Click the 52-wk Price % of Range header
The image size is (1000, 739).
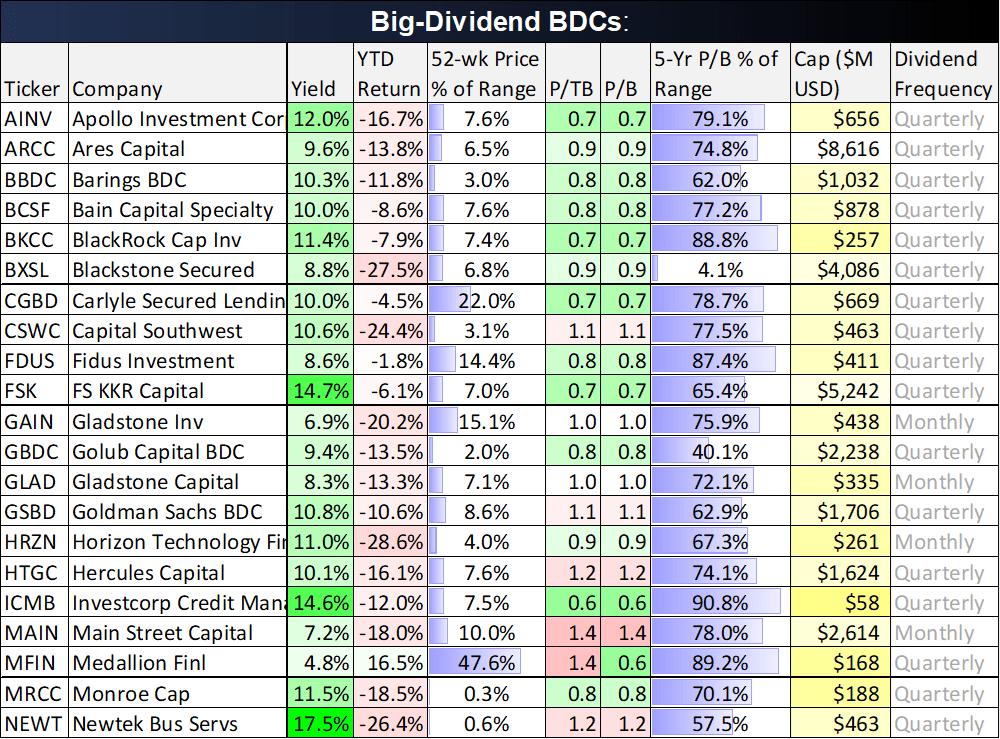click(487, 73)
